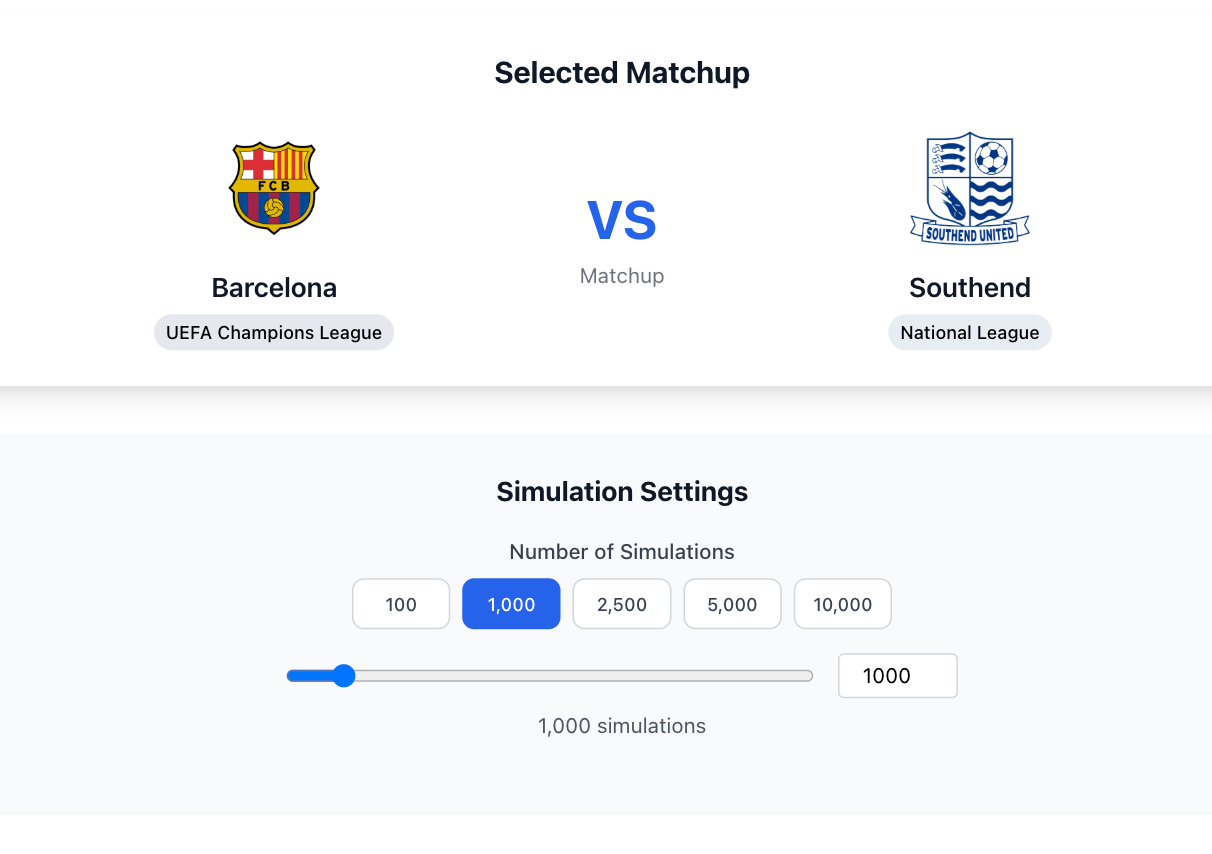Click the Southend team name
The width and height of the screenshot is (1212, 854).
tap(970, 288)
